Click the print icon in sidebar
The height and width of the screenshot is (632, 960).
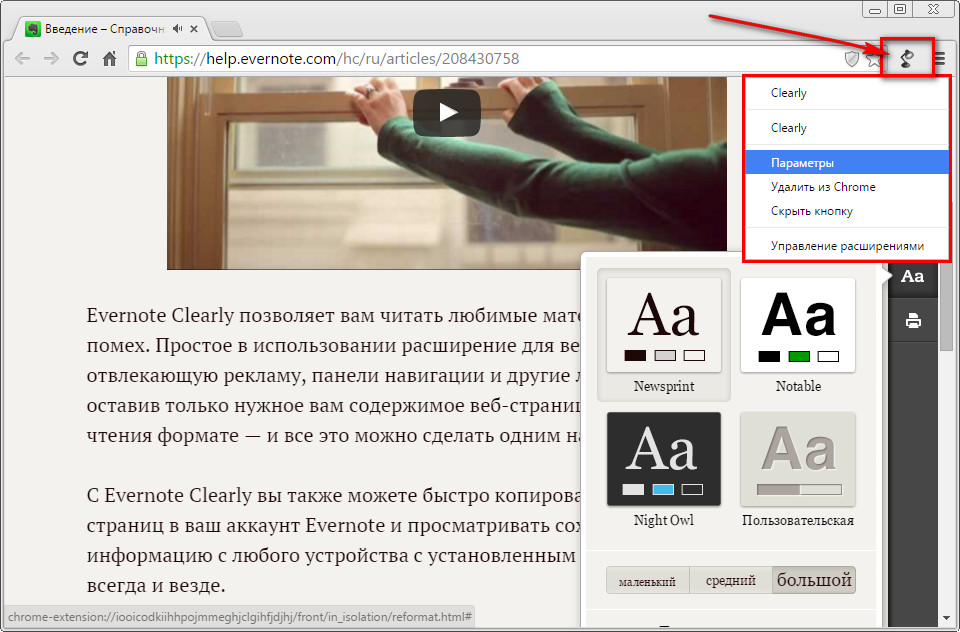point(913,320)
